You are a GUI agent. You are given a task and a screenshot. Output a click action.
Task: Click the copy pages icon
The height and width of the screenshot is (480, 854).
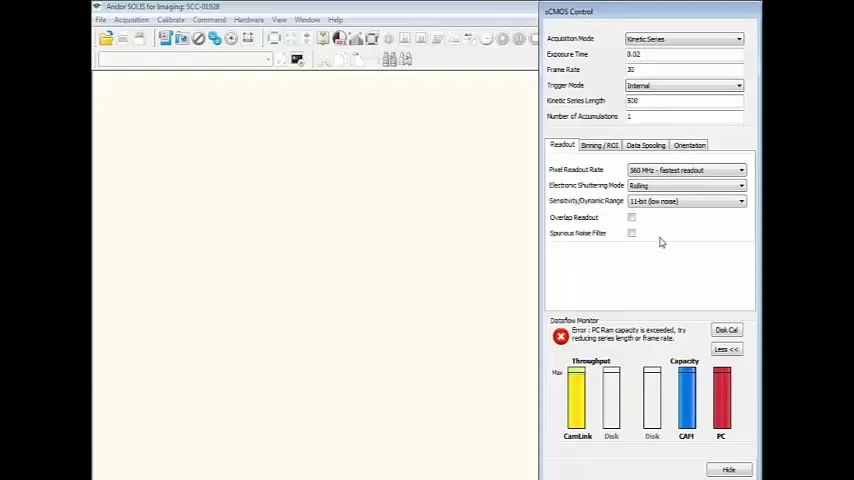[340, 59]
